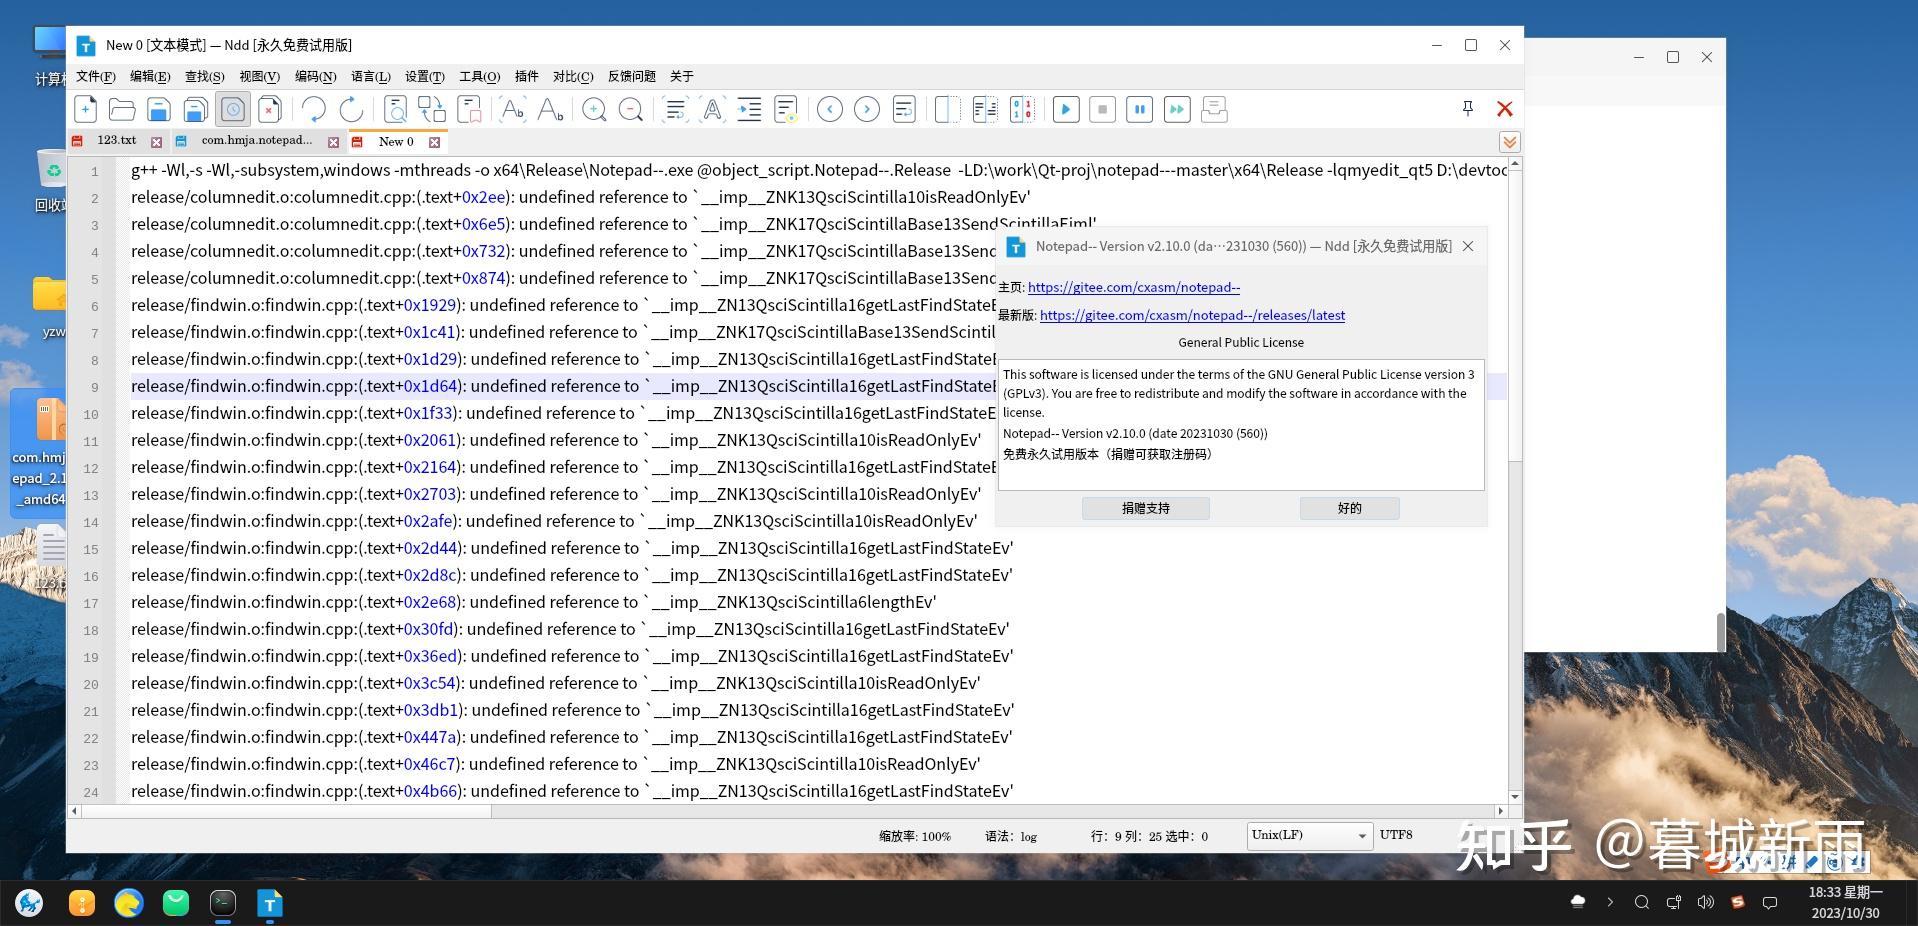Viewport: 1918px width, 926px height.
Task: Maximize the background window behind Notepad--
Action: click(x=1672, y=57)
